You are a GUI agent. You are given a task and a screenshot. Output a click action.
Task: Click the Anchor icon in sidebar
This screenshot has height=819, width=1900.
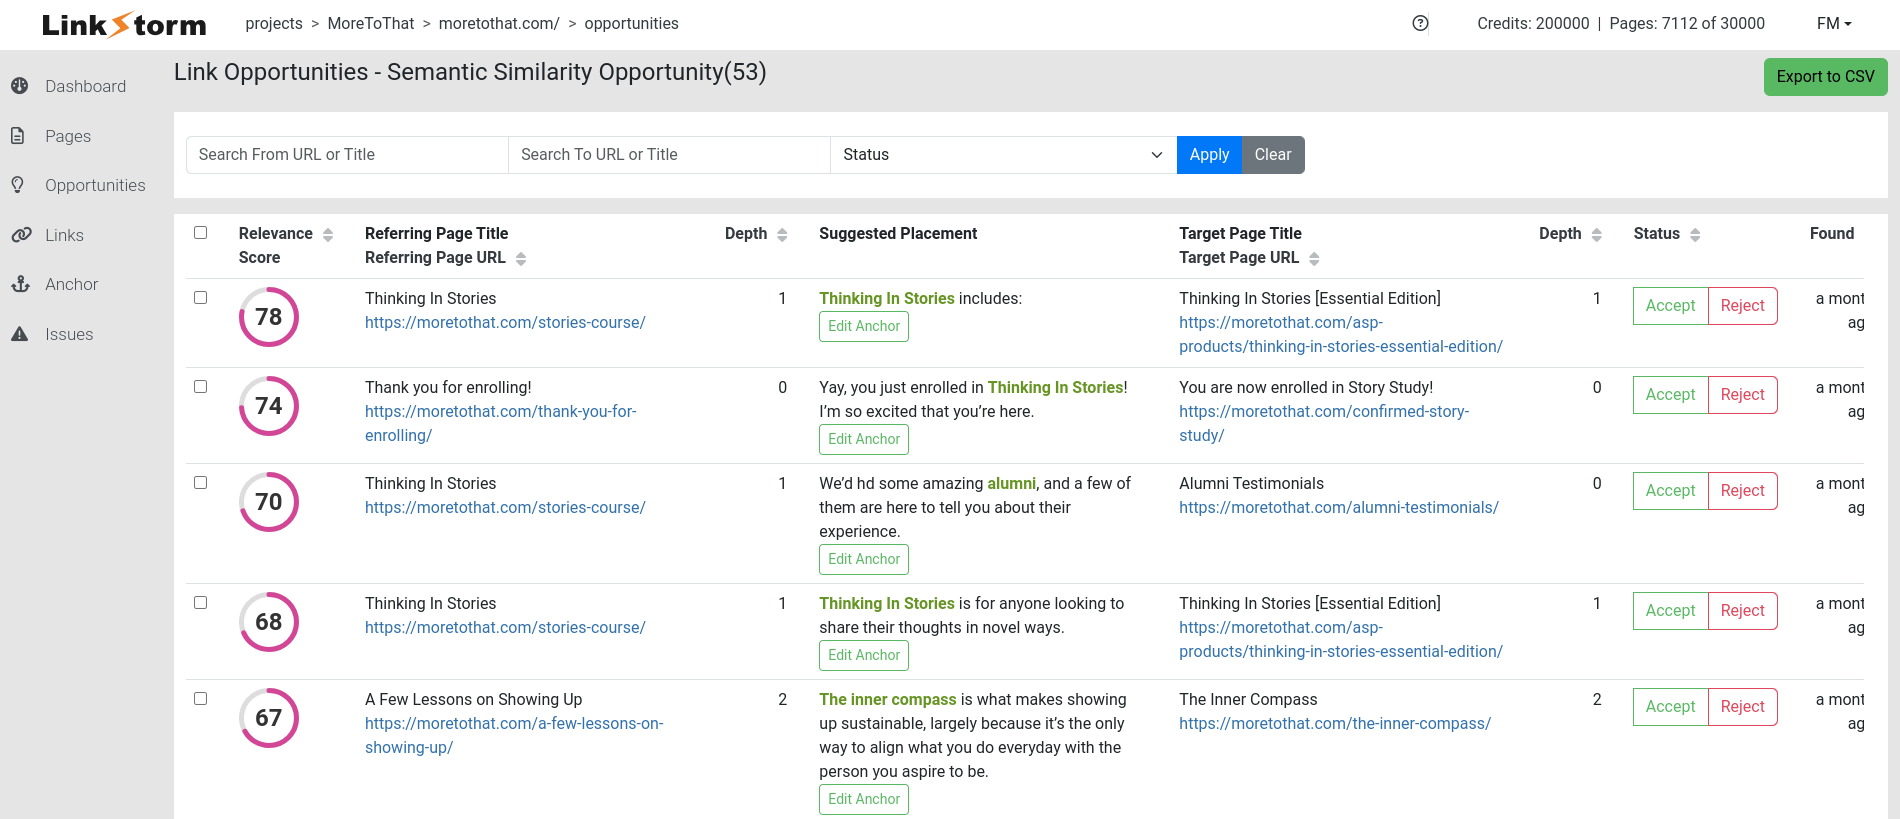pos(20,284)
